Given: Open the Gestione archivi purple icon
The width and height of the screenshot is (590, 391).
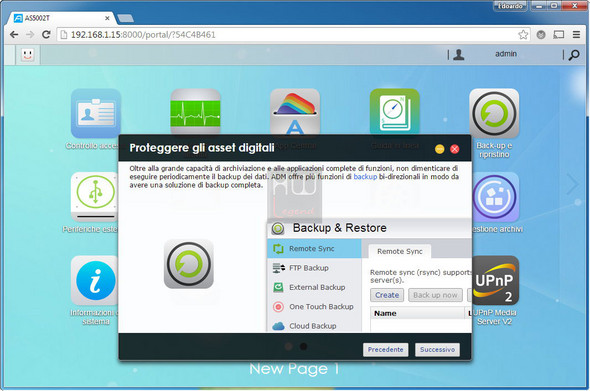Looking at the screenshot, I should click(x=495, y=197).
